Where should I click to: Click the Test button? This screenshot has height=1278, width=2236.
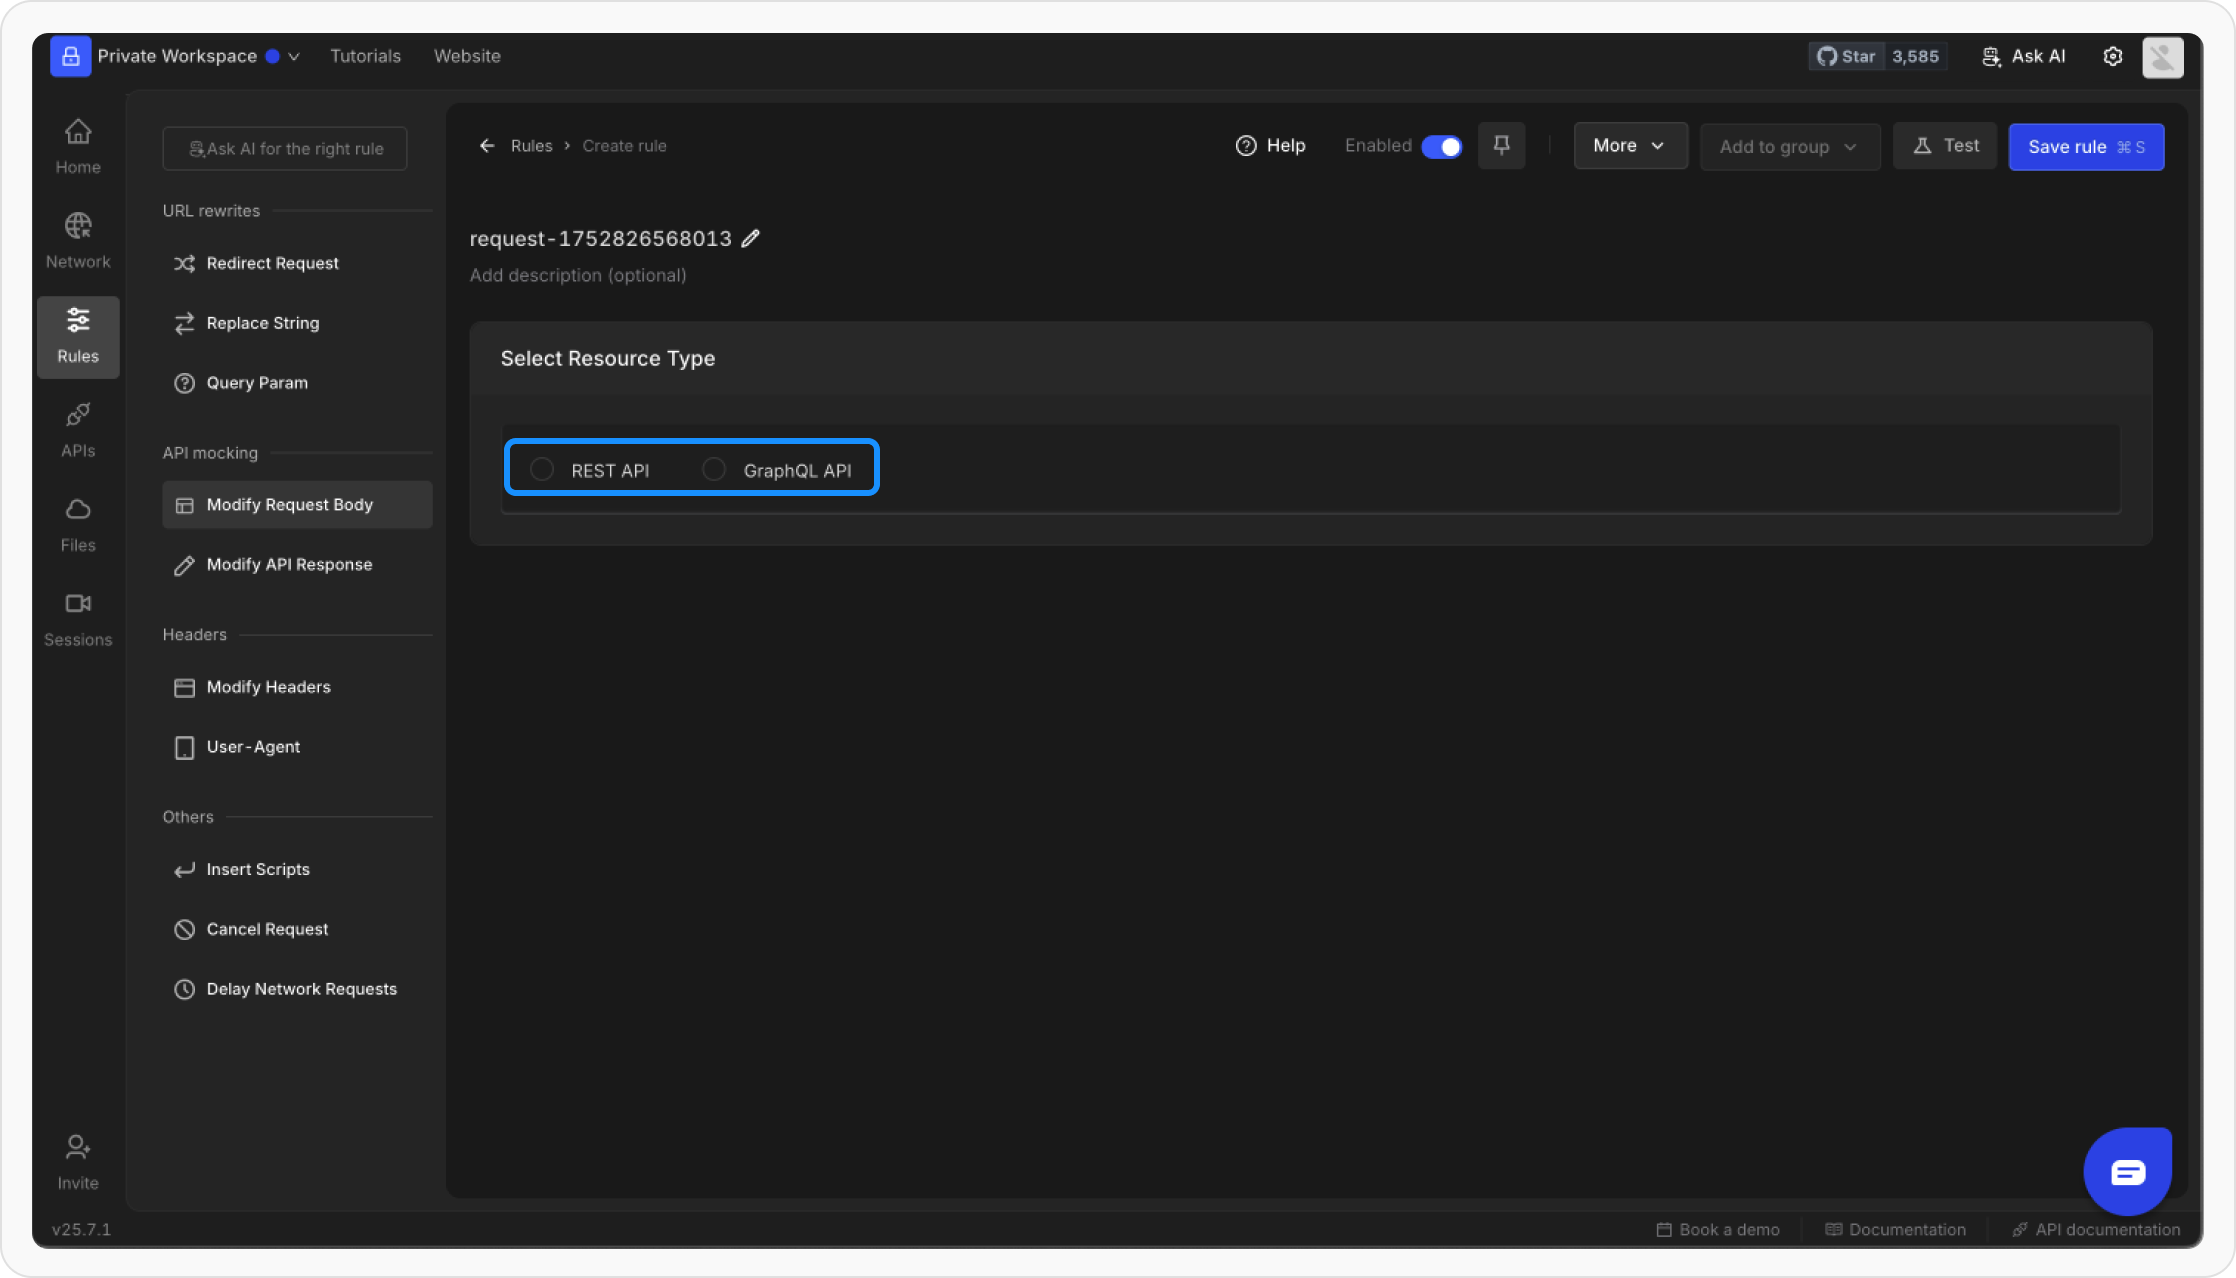point(1945,146)
